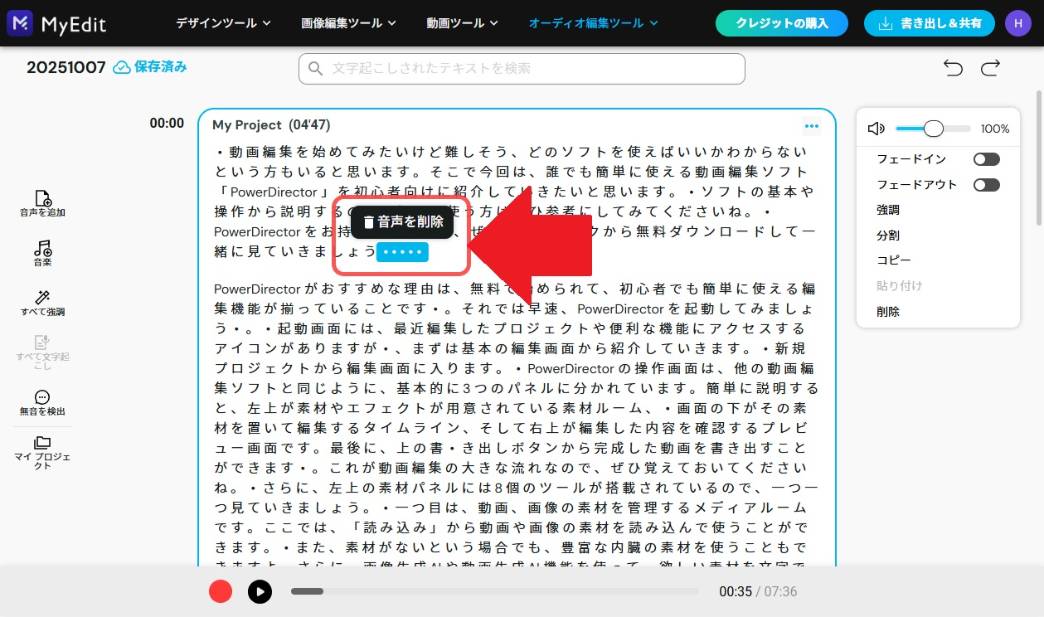Click inside the transcript search field

click(x=520, y=69)
